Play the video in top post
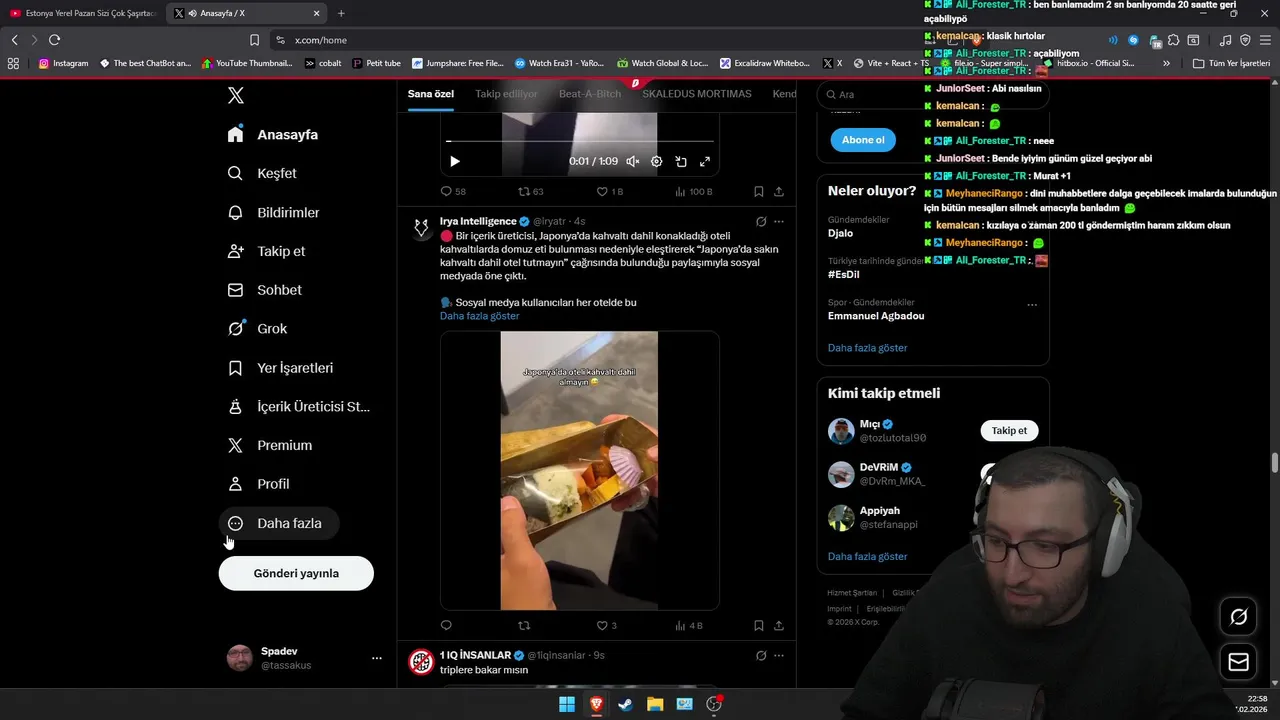Viewport: 1280px width, 720px height. 455,161
